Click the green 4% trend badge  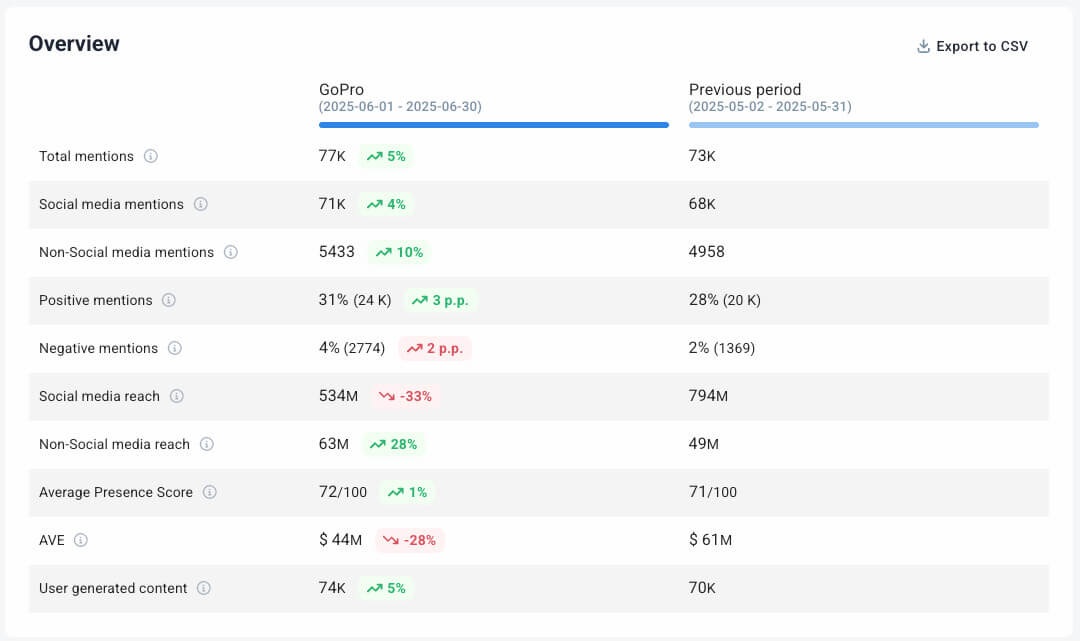(386, 204)
